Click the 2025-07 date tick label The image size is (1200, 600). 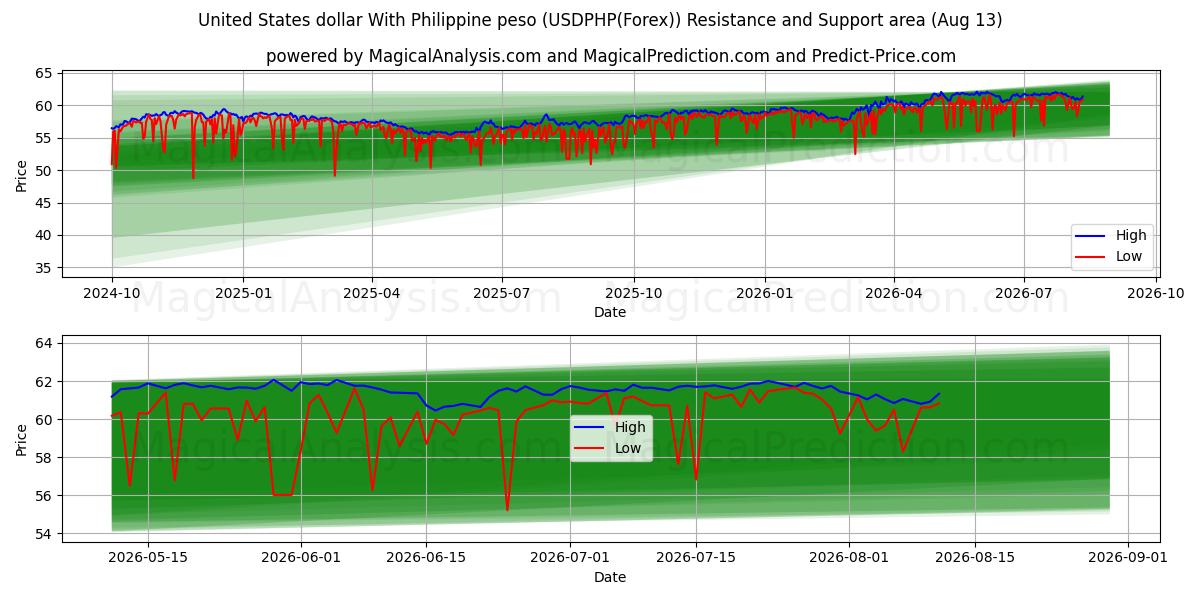pos(501,294)
